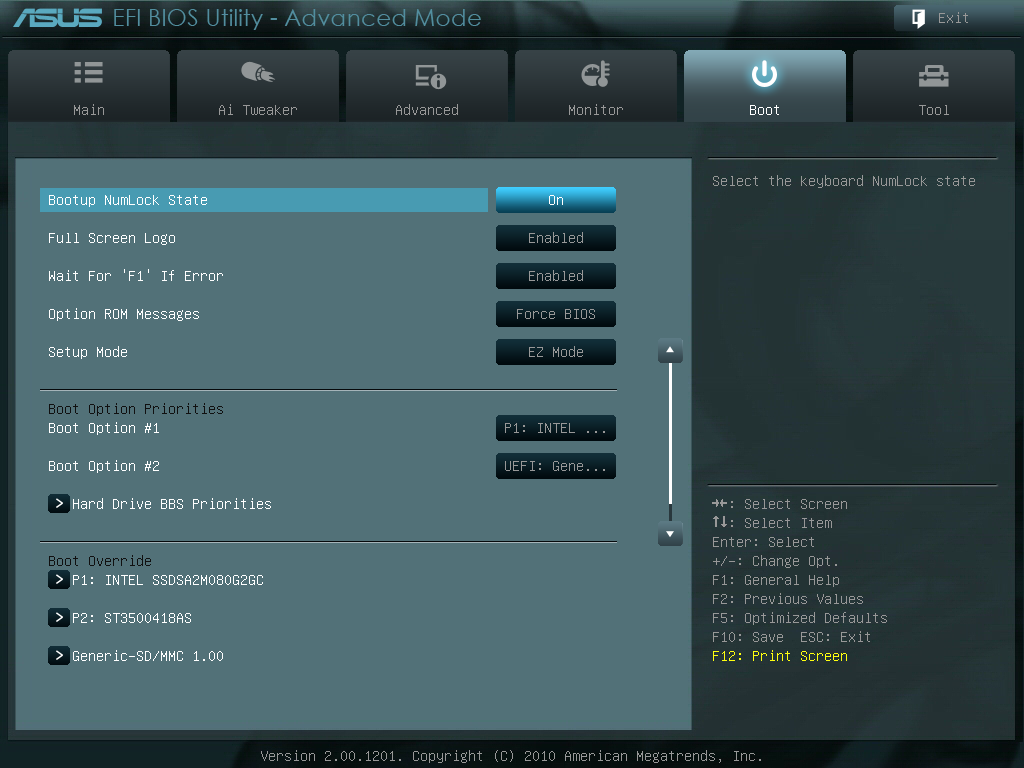Click Select Item key hint
1024x768 pixels.
click(772, 523)
